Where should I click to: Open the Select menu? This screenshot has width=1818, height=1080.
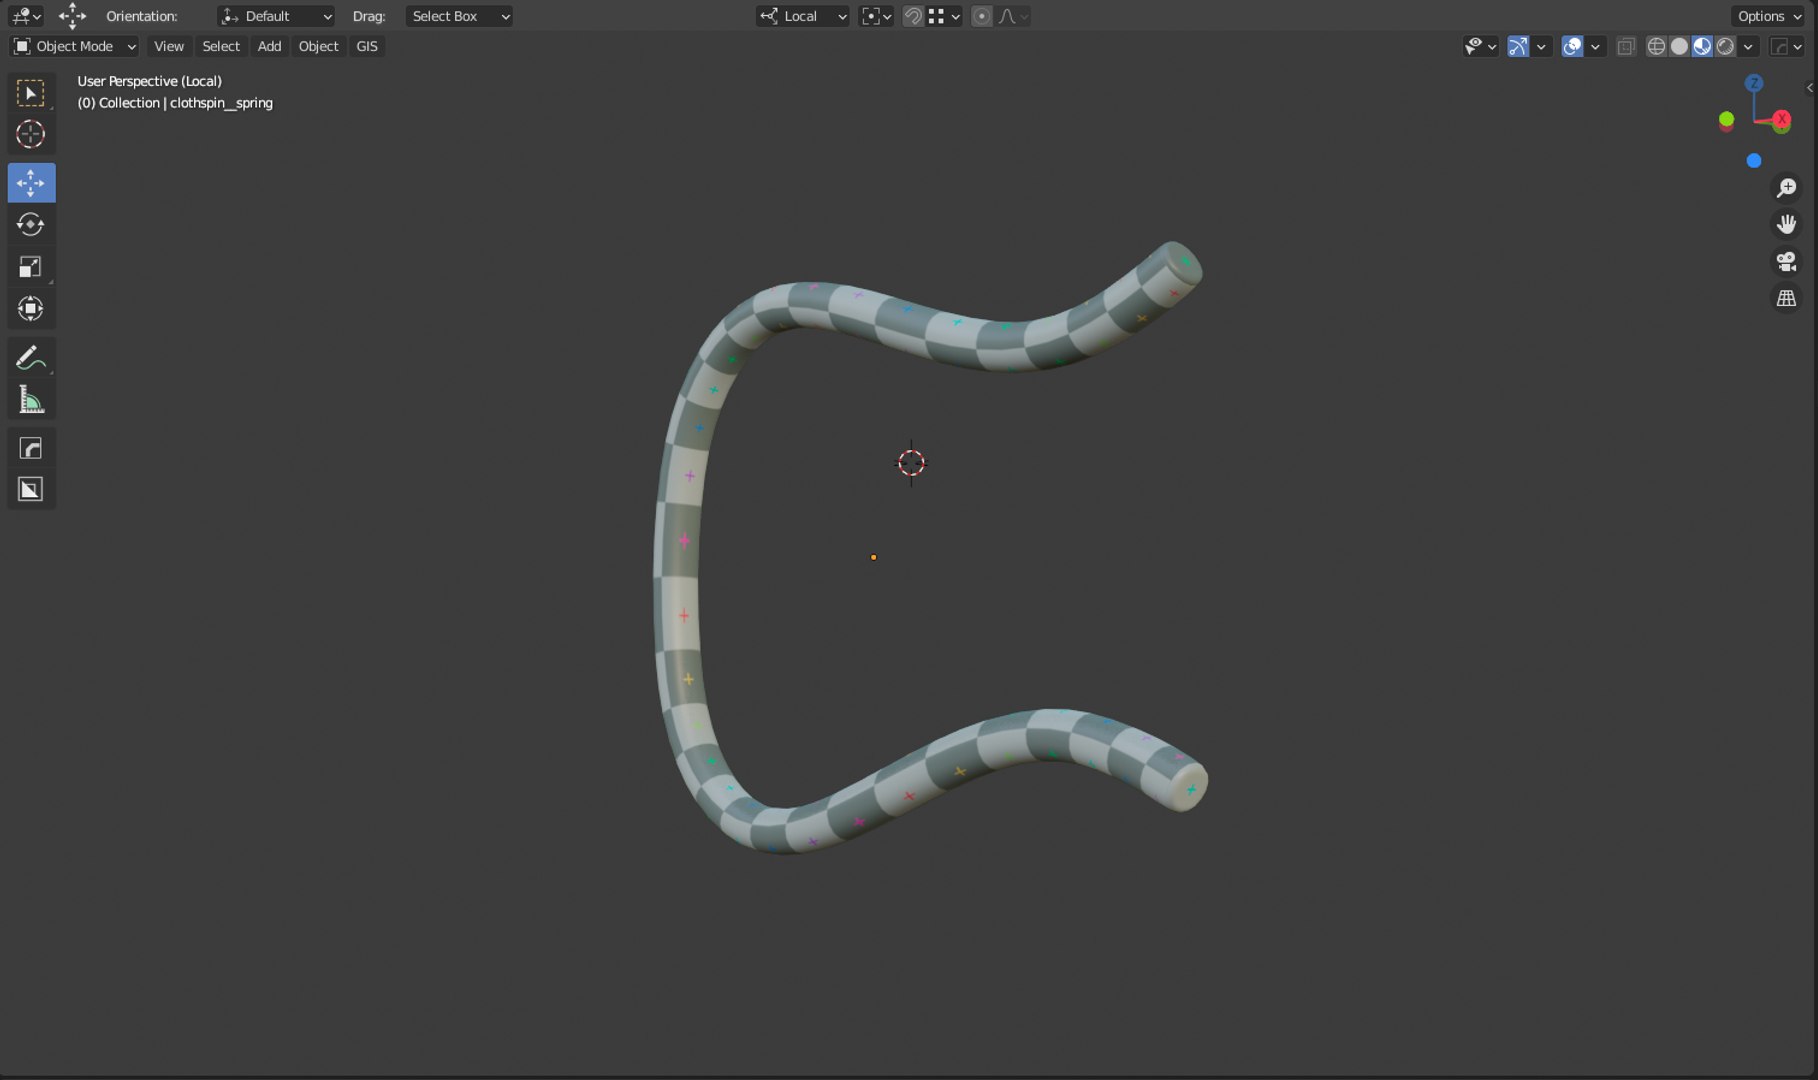pos(221,46)
